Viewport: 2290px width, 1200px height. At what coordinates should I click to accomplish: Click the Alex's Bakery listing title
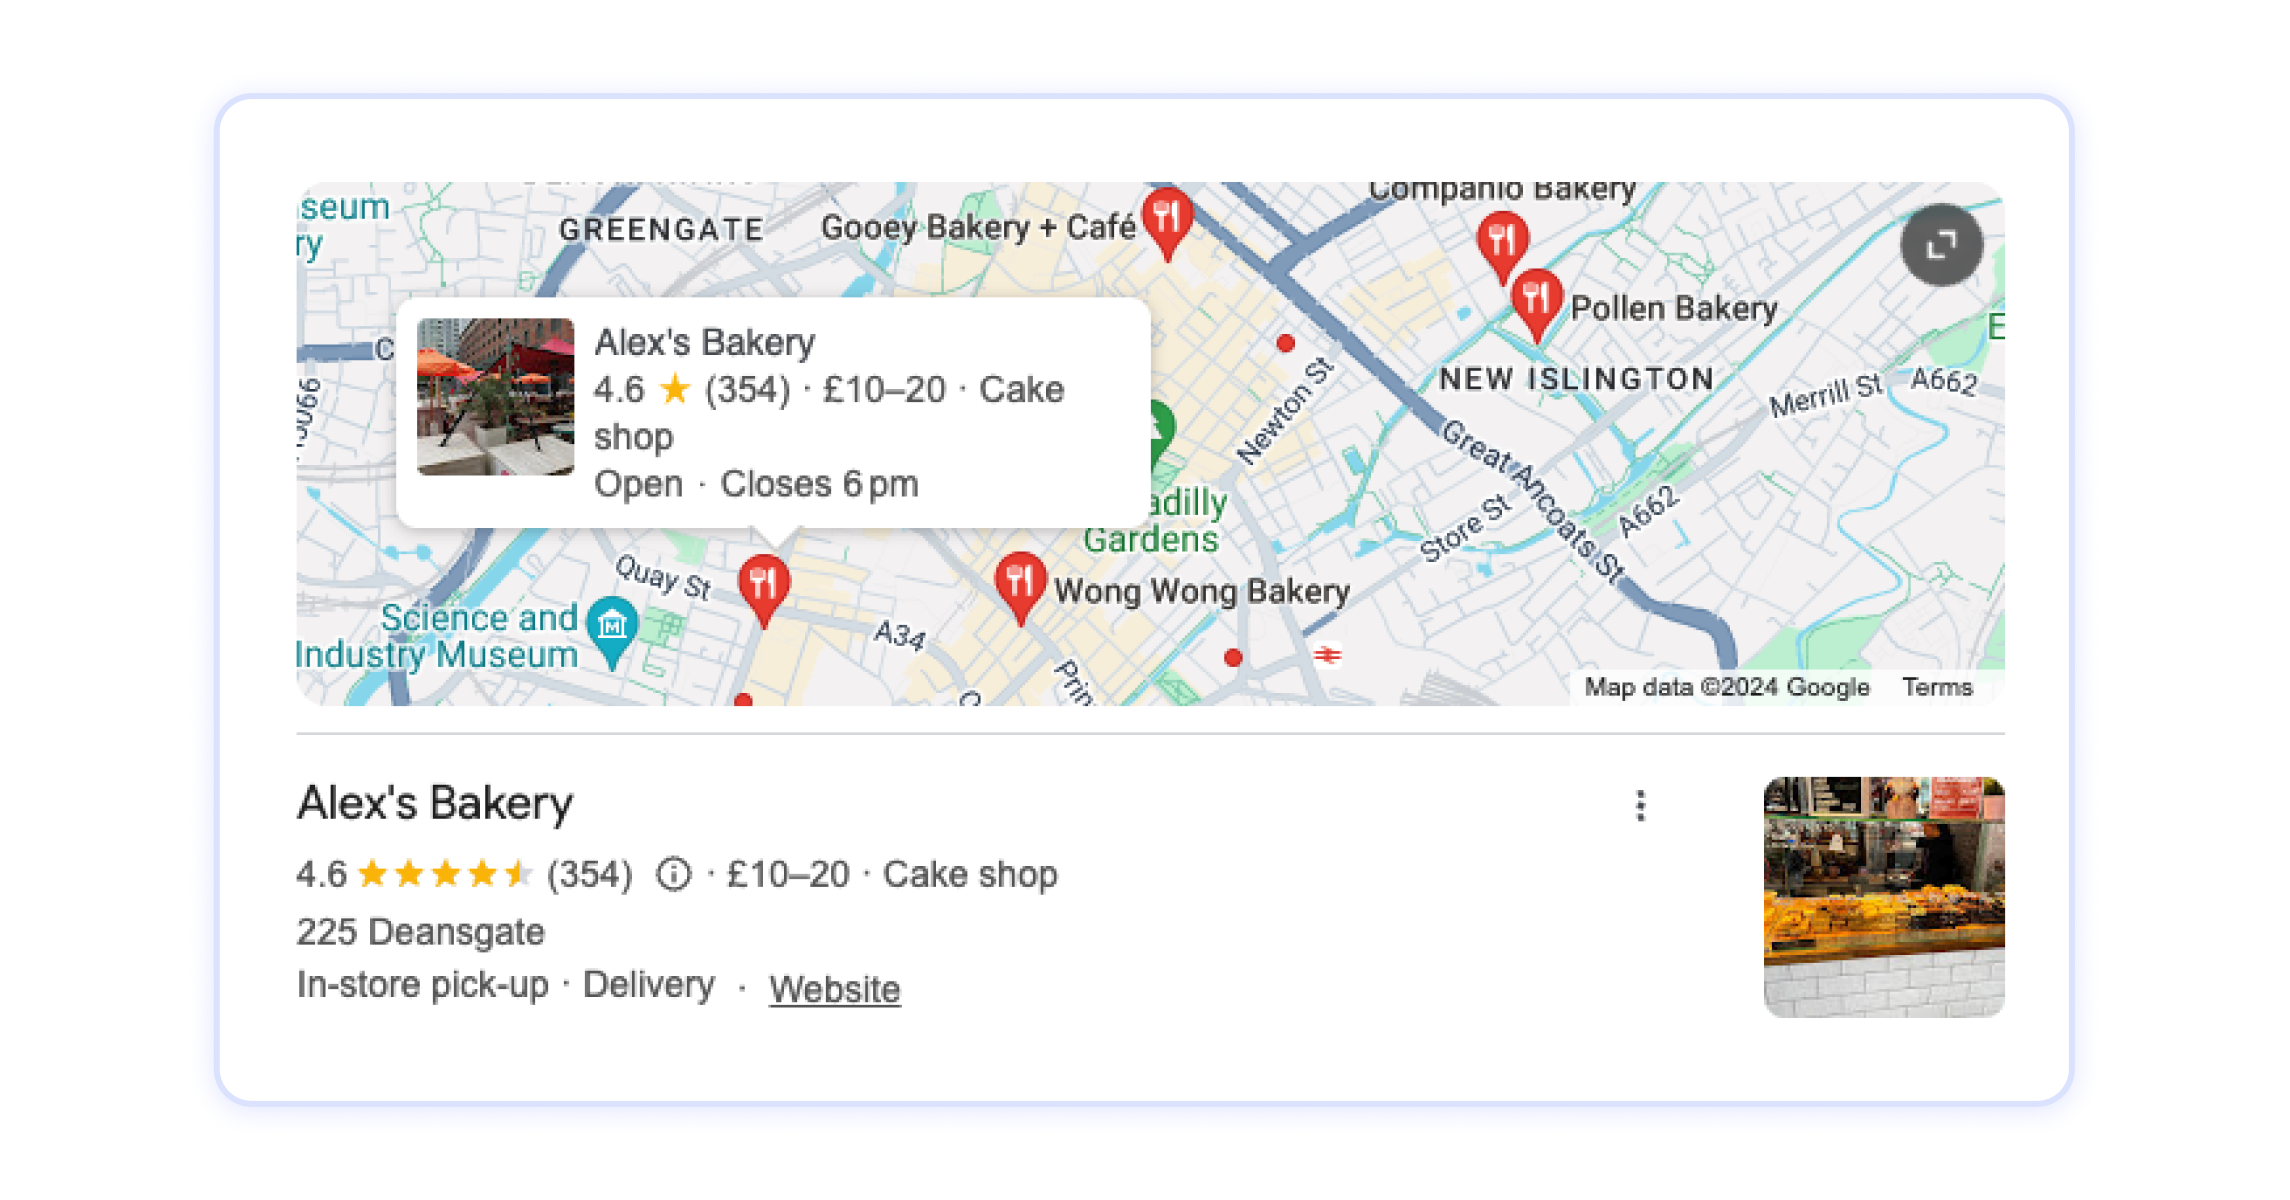(434, 803)
